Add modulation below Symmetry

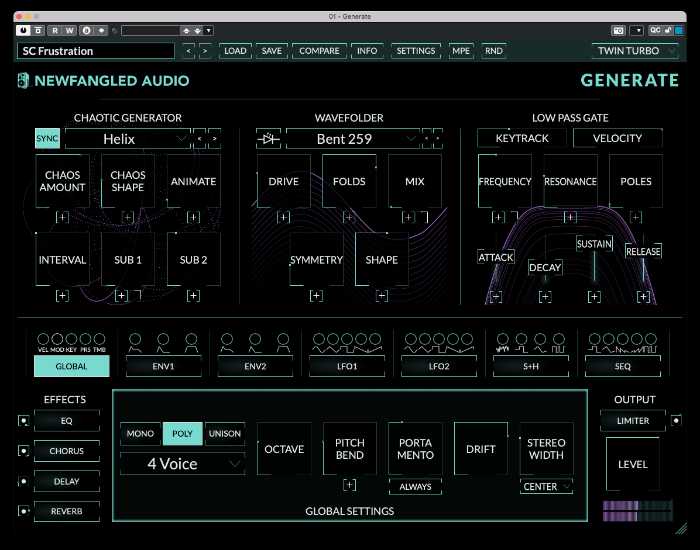(316, 296)
